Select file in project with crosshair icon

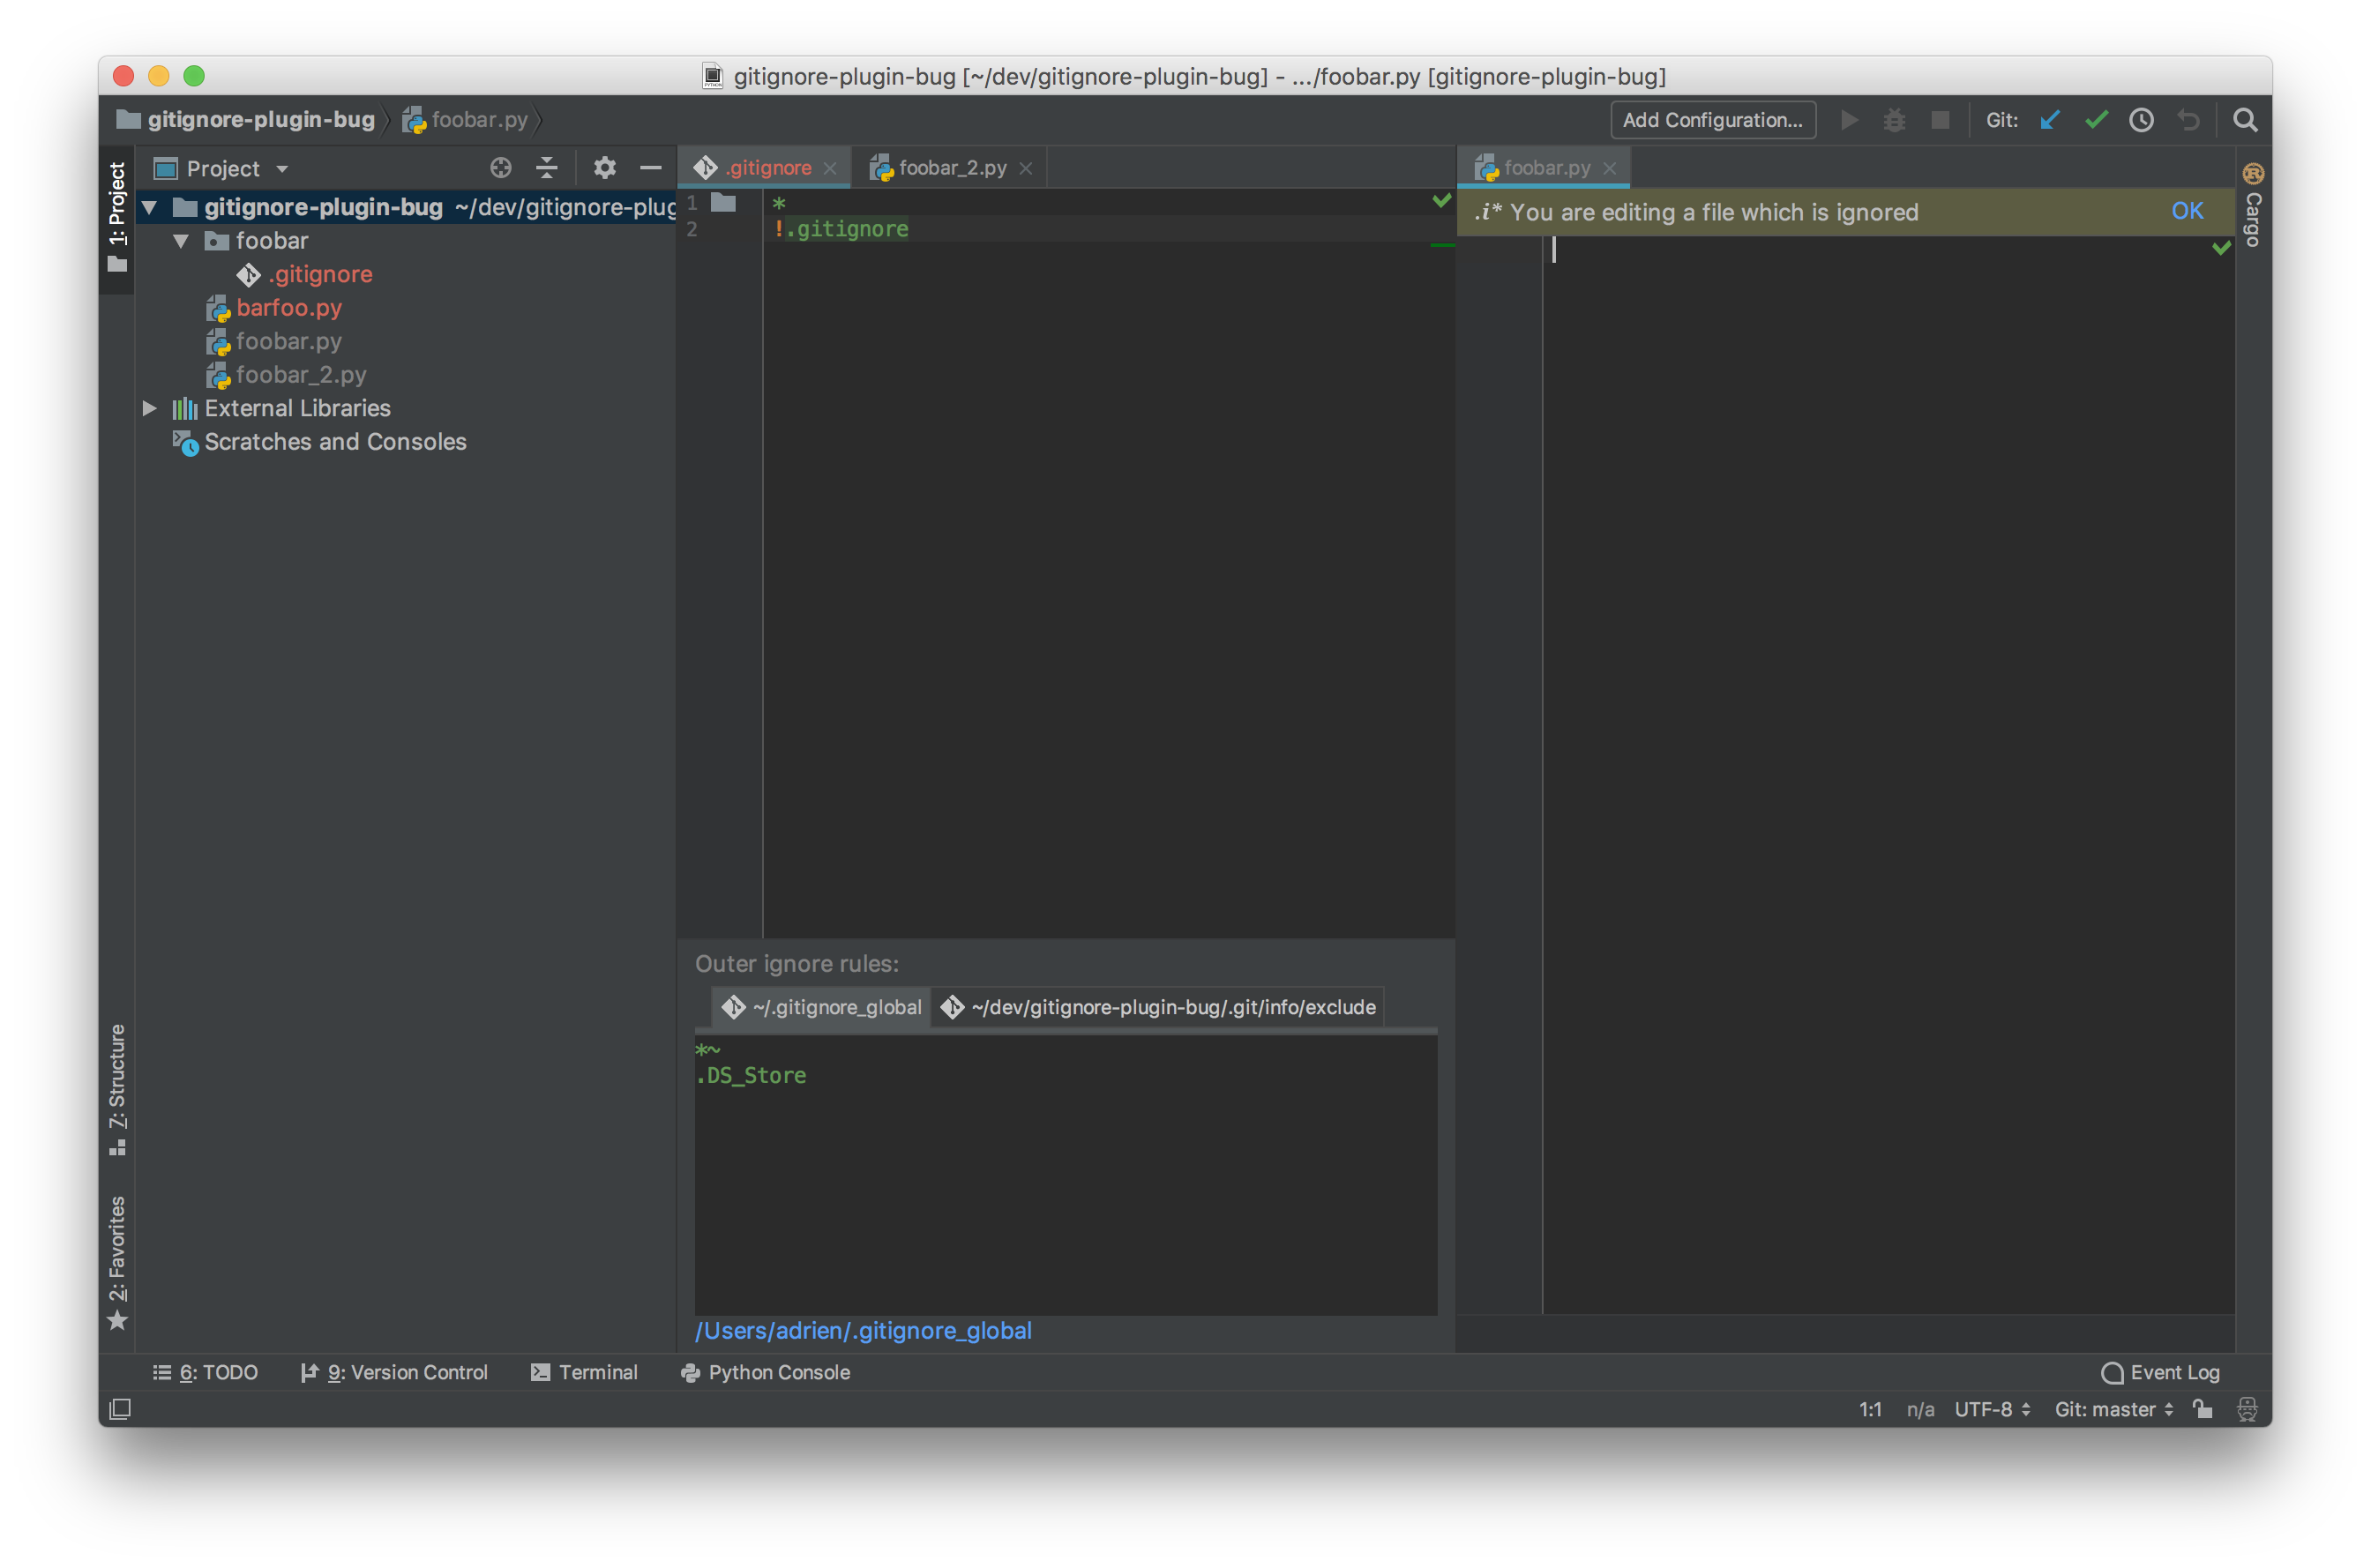(500, 168)
